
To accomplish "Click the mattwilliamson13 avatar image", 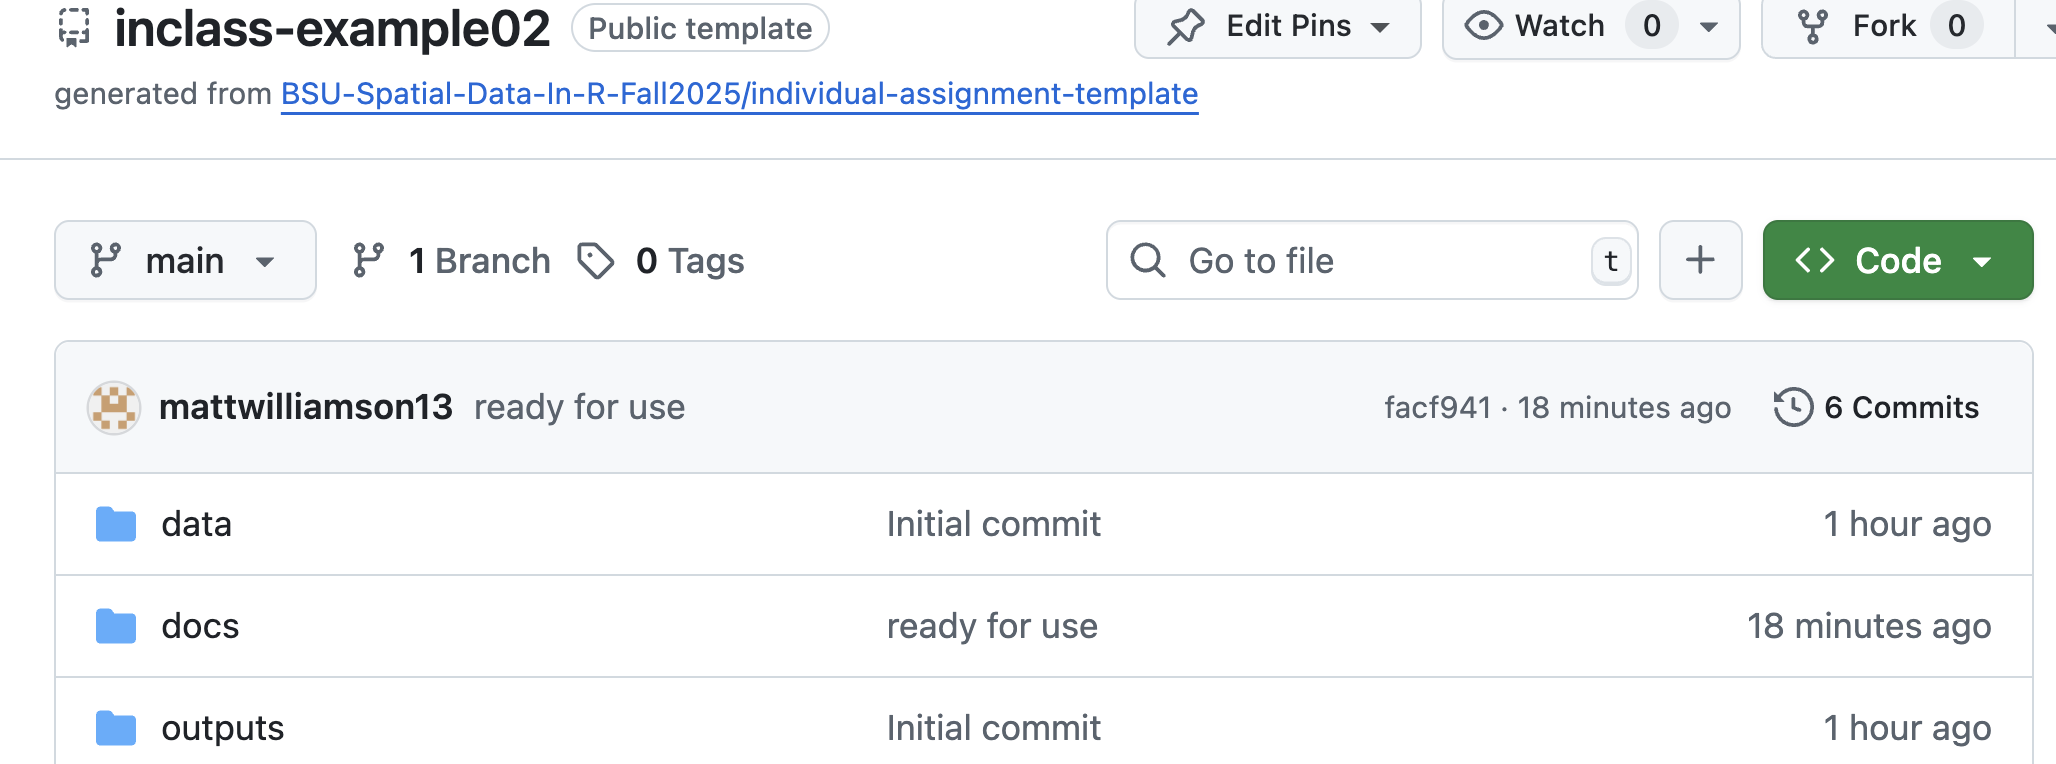I will pyautogui.click(x=114, y=407).
